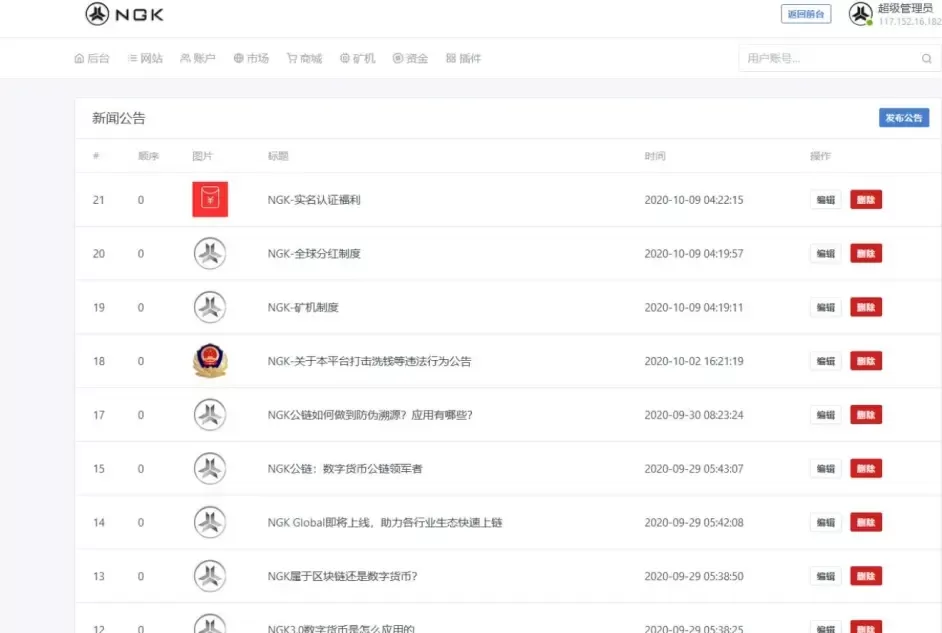Delete the NGK-矿机制度 announcement
The height and width of the screenshot is (633, 942).
coord(866,307)
